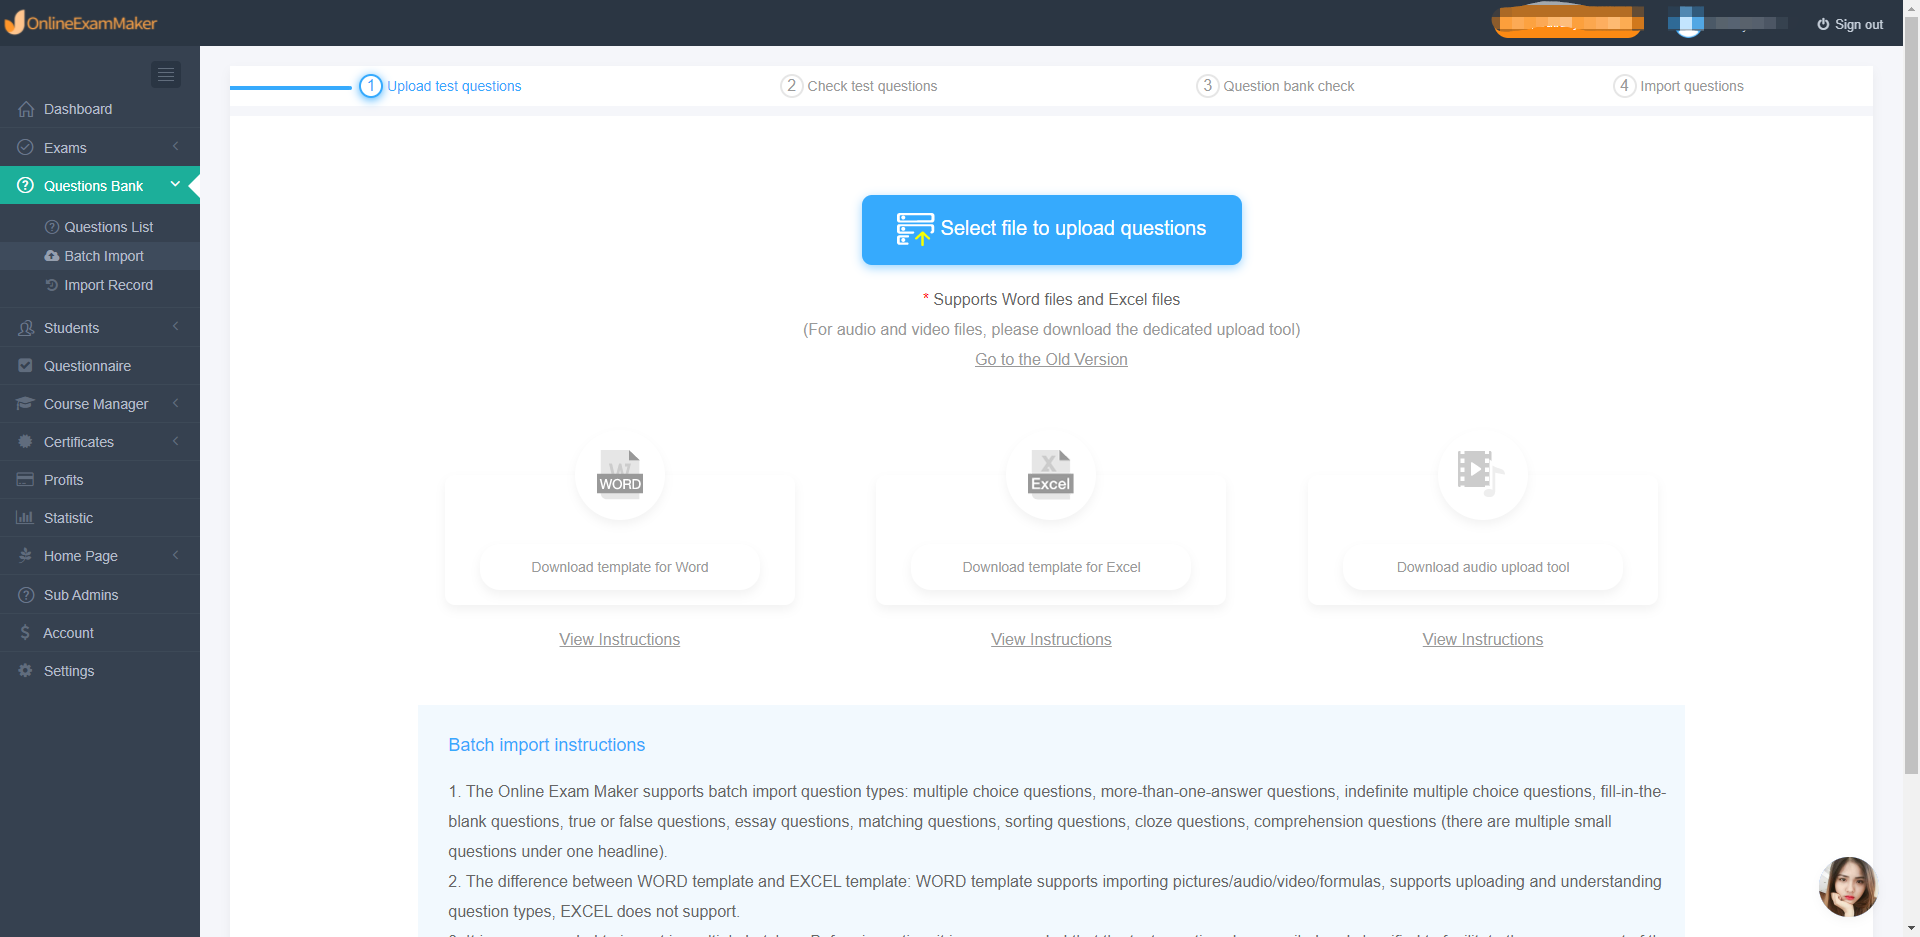
Task: Open View Instructions under Word template
Action: 619,639
